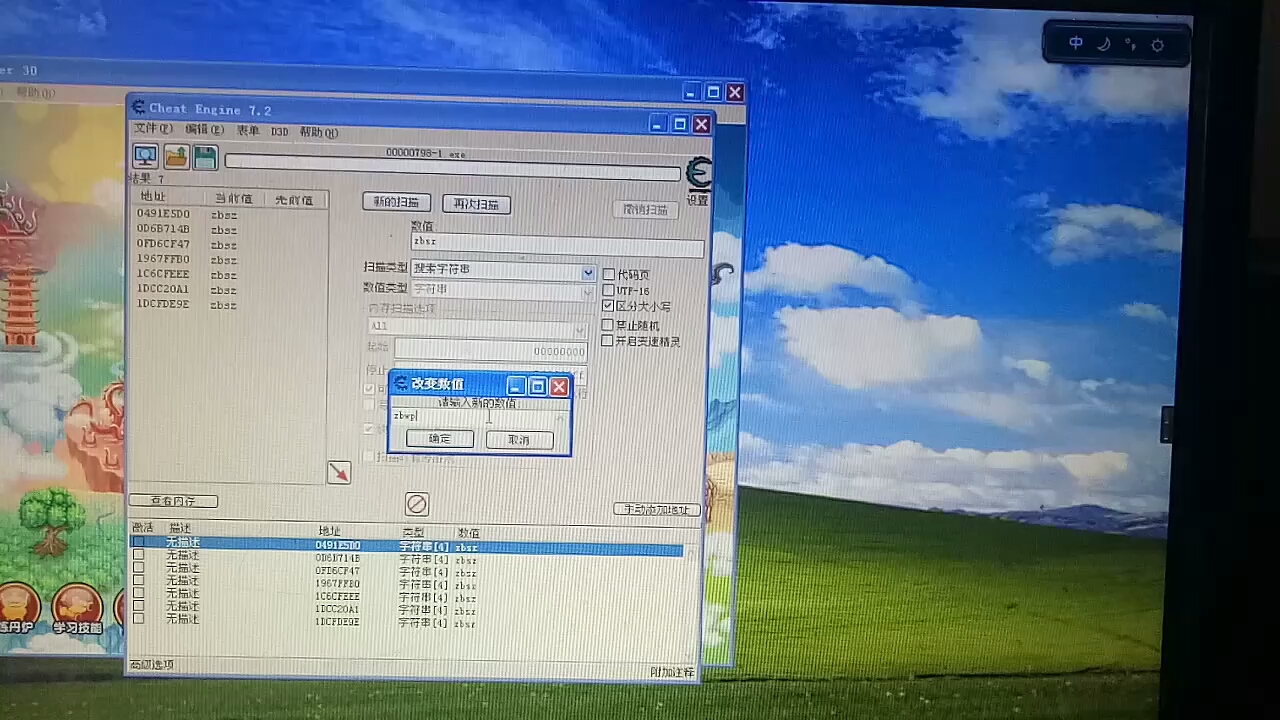Toggle the 禁止随机 checkbox
The height and width of the screenshot is (720, 1280).
[608, 325]
